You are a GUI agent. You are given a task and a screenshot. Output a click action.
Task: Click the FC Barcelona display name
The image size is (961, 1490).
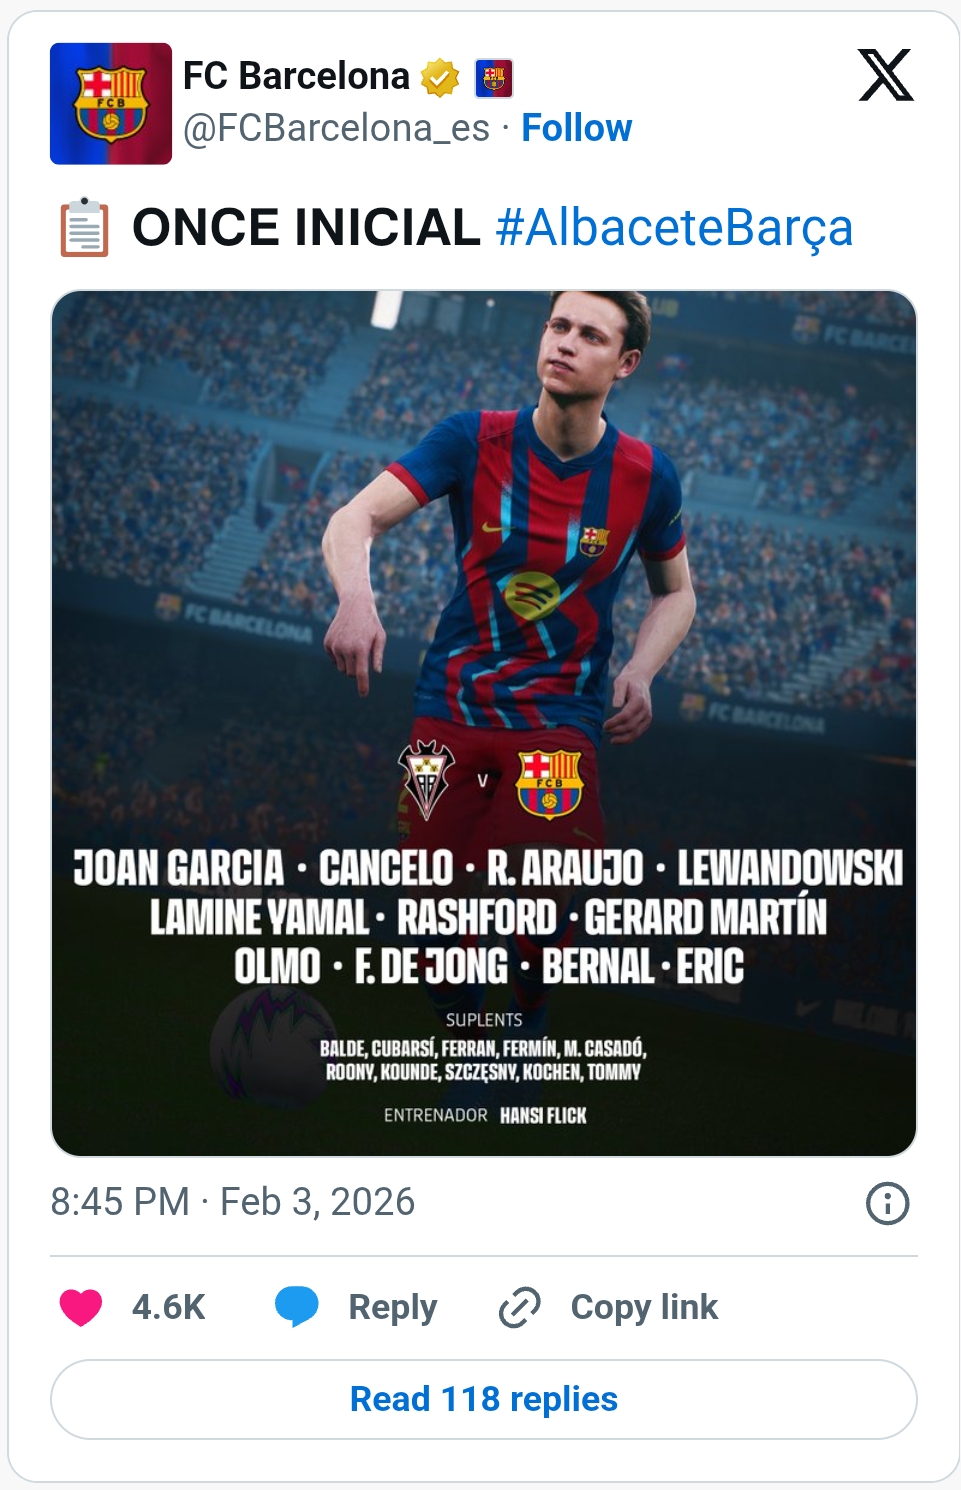pyautogui.click(x=296, y=76)
